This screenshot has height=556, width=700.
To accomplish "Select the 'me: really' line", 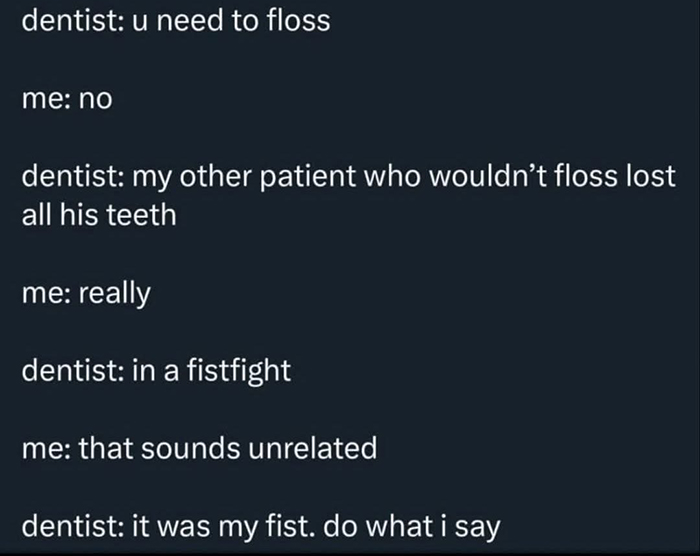I will (x=85, y=293).
